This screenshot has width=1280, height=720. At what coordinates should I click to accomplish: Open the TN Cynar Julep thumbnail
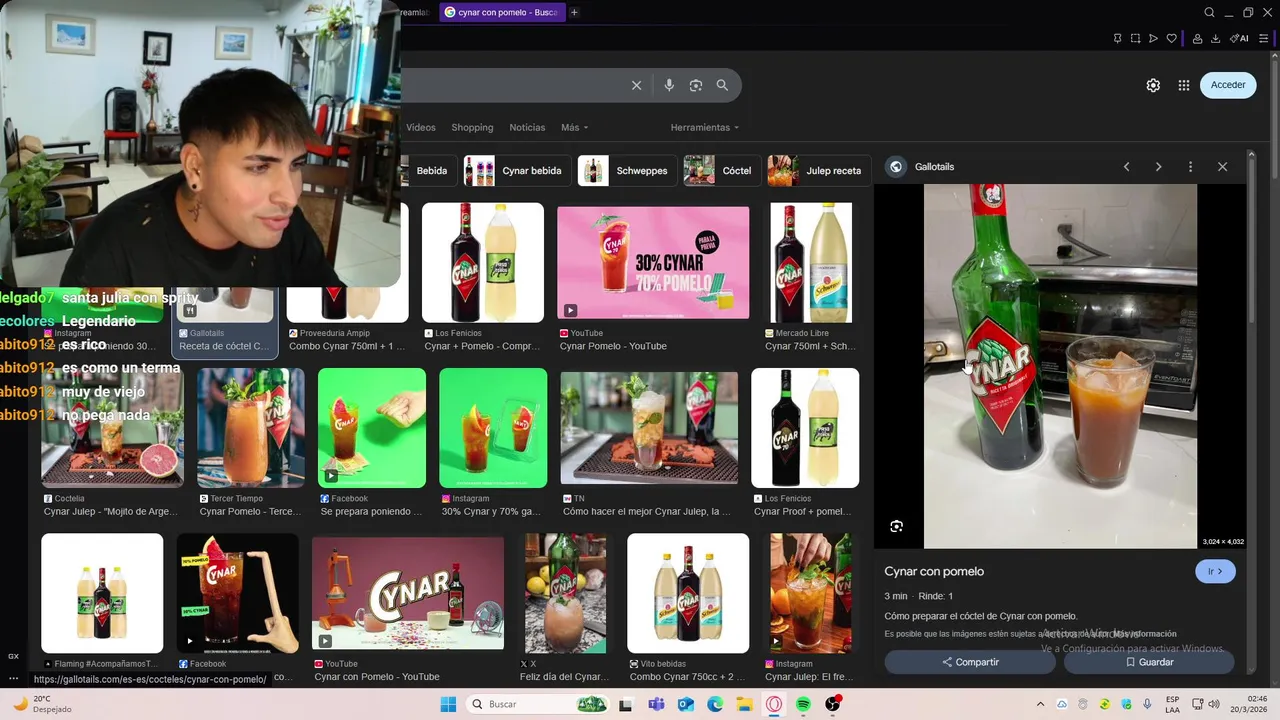[649, 428]
